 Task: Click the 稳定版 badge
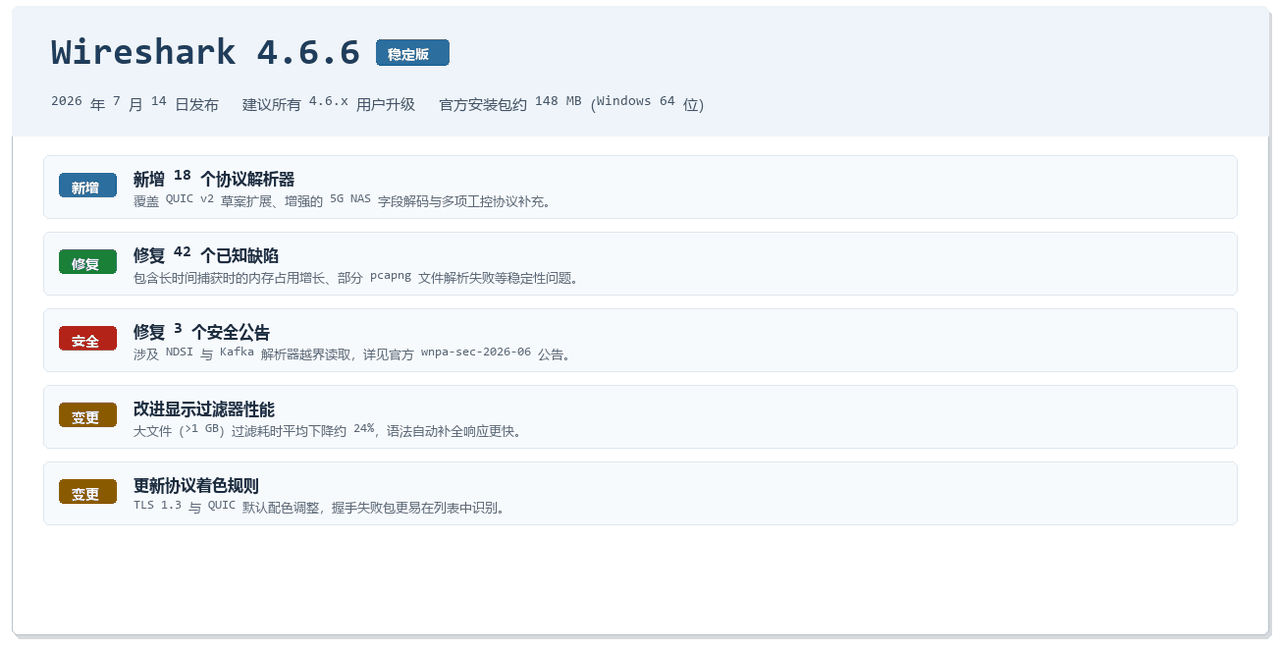413,53
